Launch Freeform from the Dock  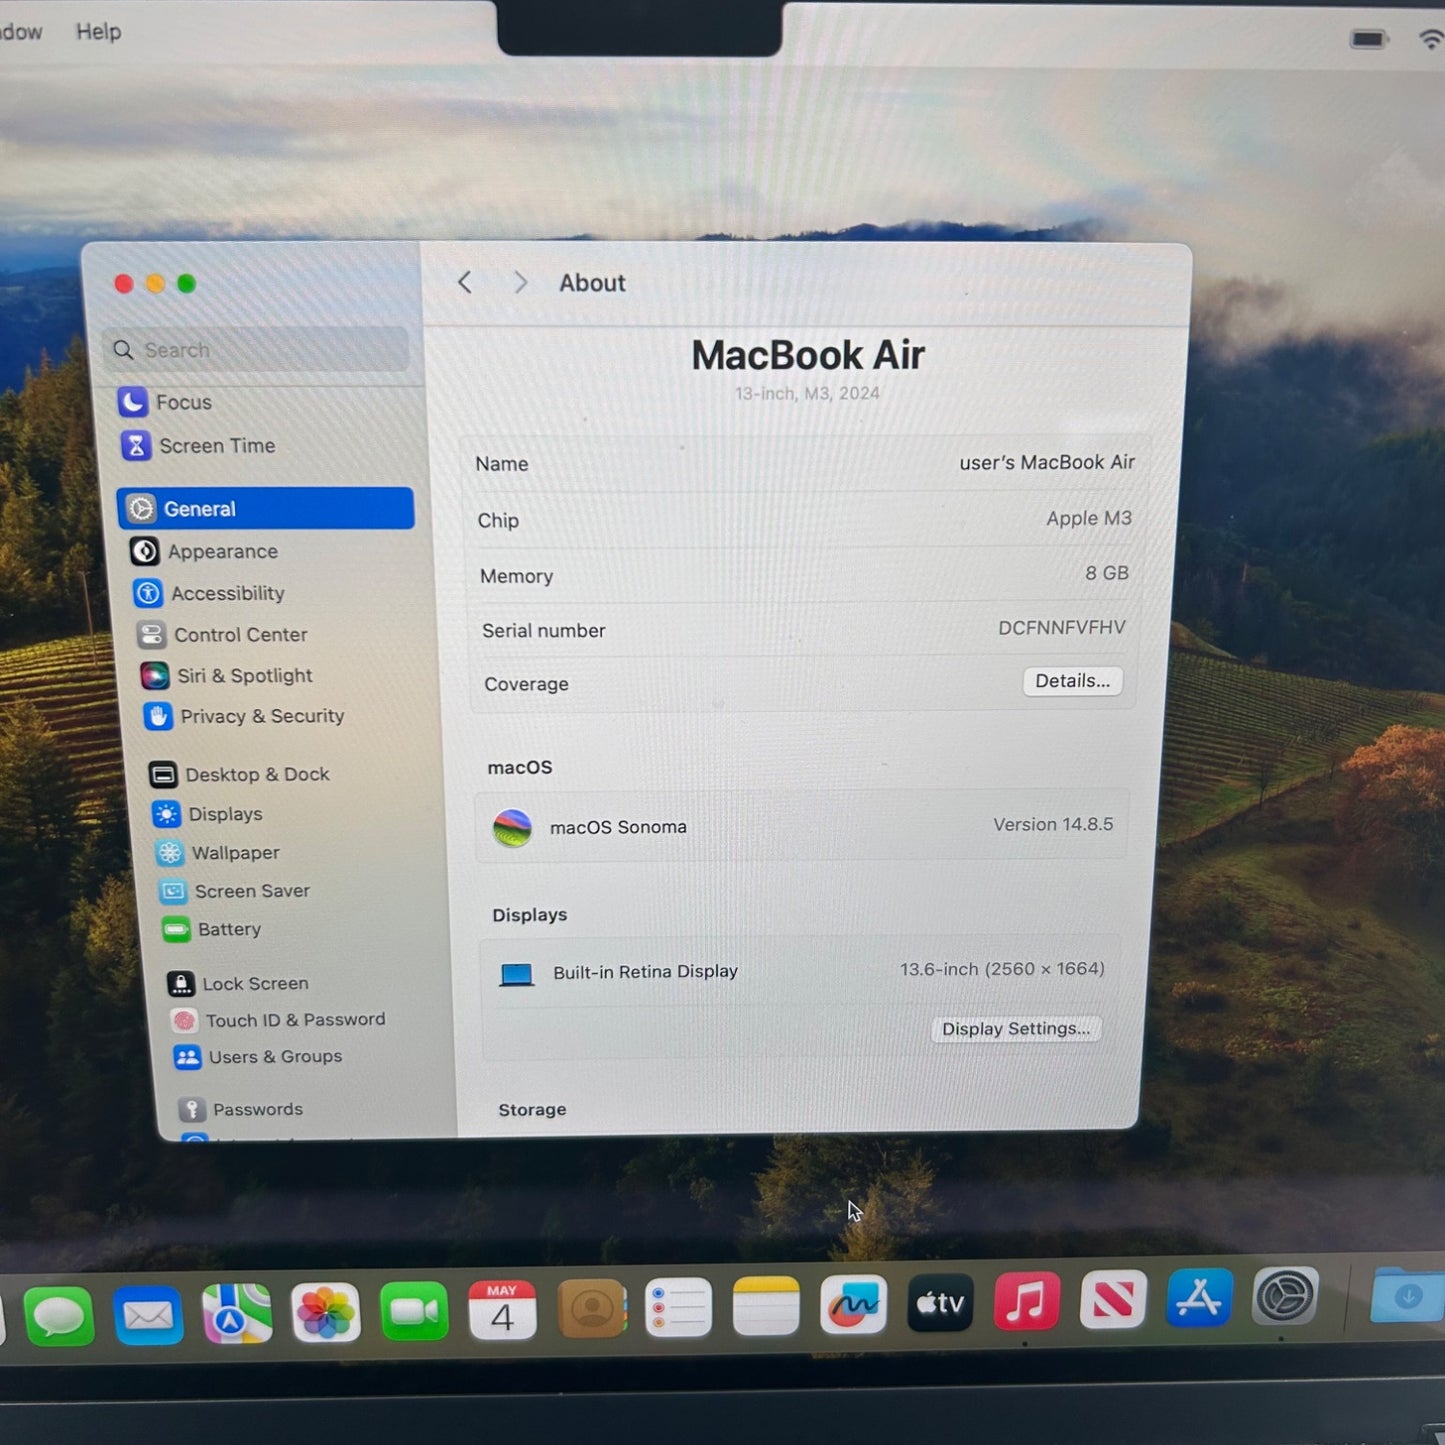point(853,1305)
